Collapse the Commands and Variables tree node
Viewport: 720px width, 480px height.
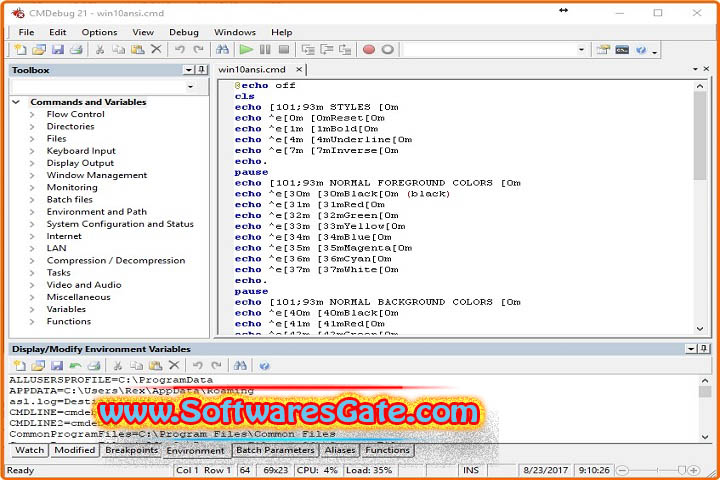[17, 102]
